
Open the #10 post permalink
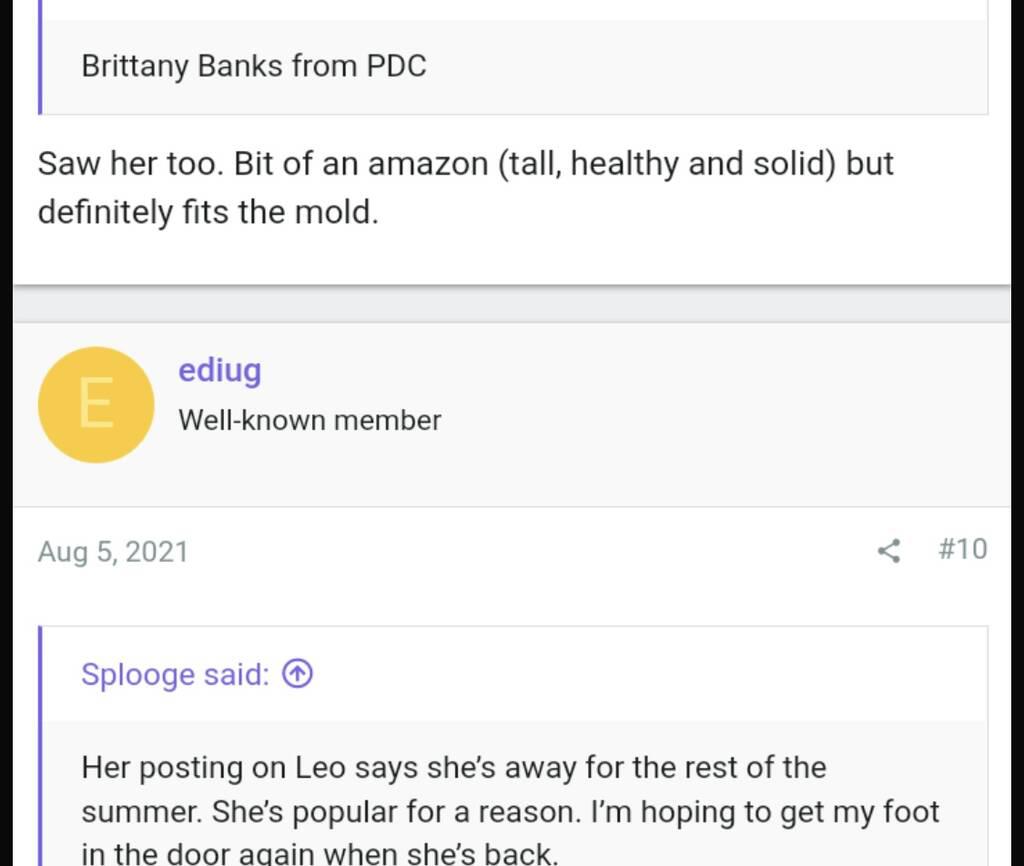(962, 549)
